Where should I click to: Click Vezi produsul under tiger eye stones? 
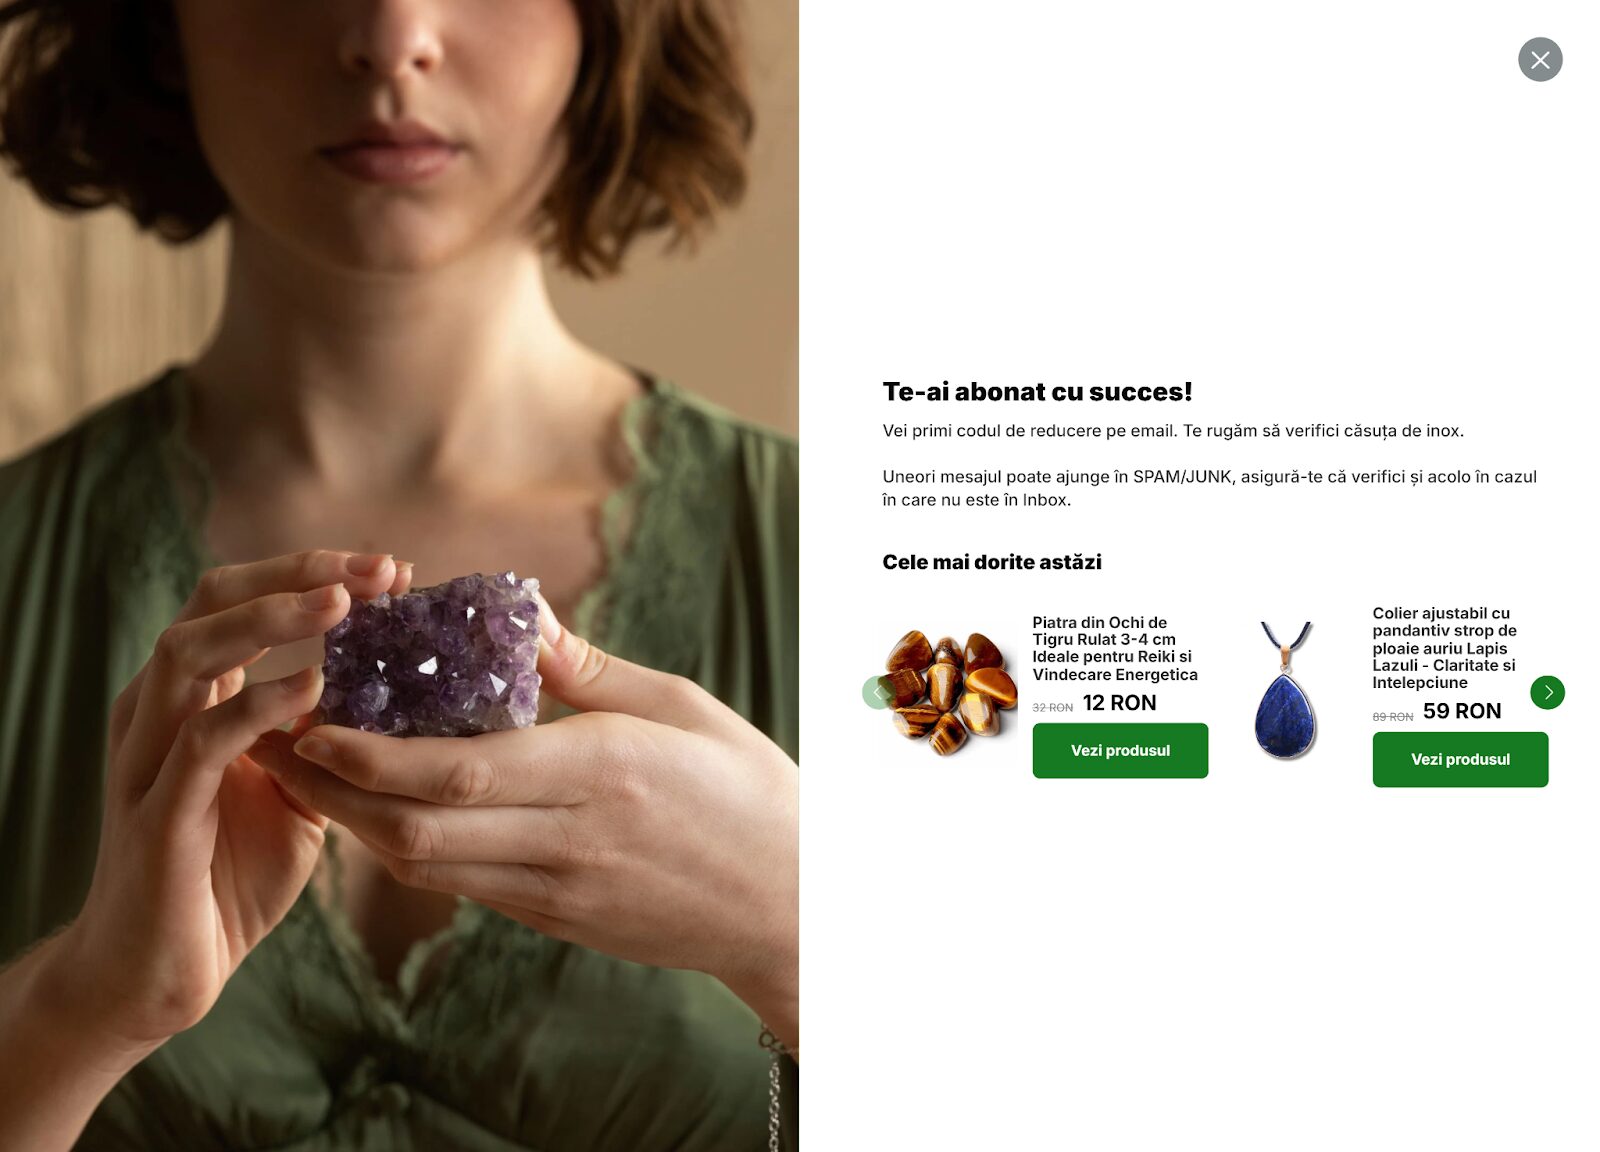tap(1120, 751)
